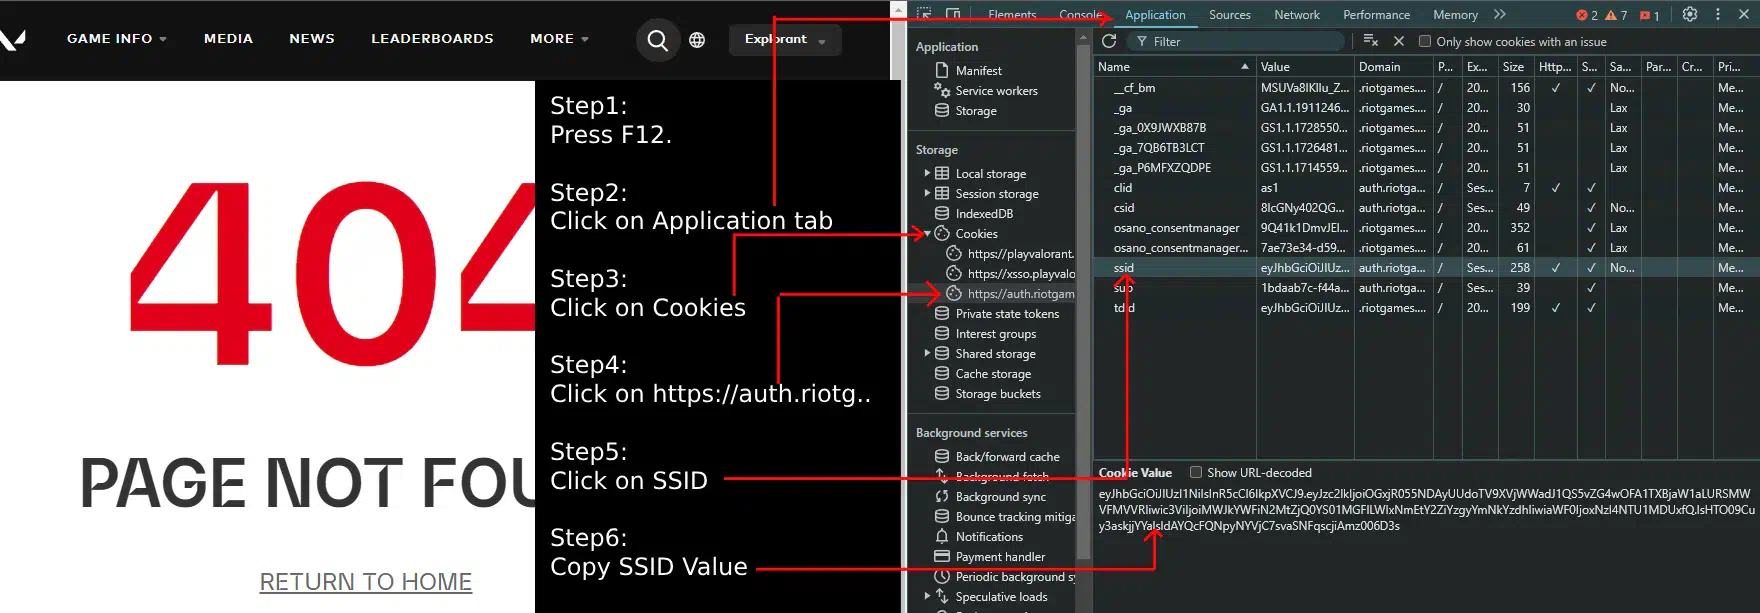Open Notifications item
Viewport: 1760px width, 613px height.
pos(989,537)
